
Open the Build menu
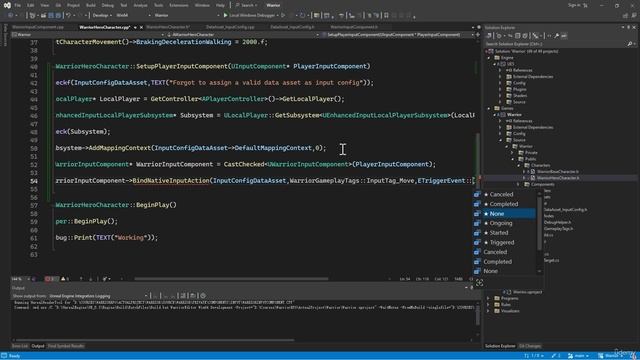(x=91, y=5)
